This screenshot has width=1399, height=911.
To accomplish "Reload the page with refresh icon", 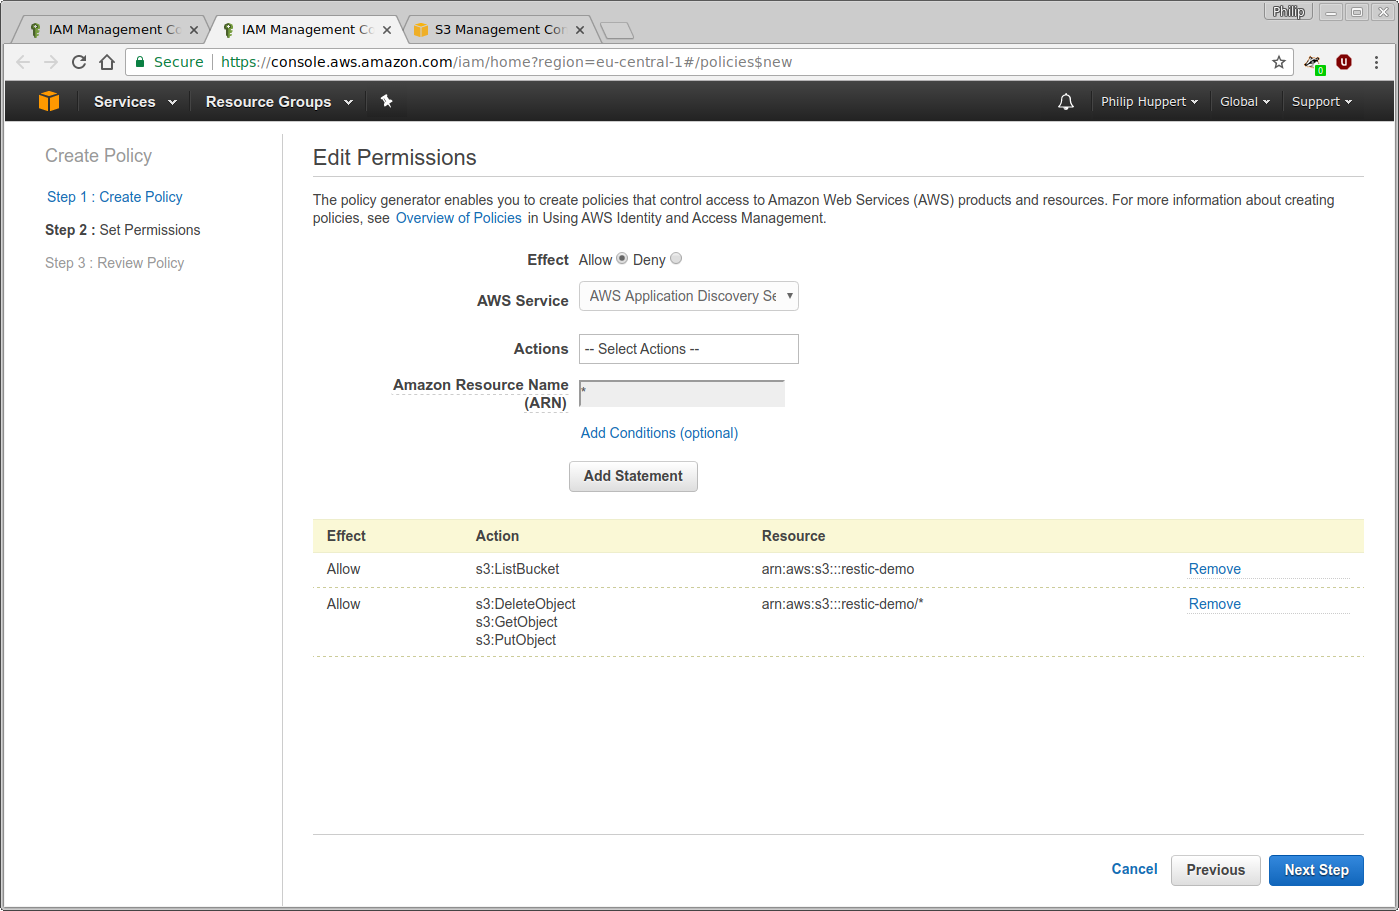I will click(x=79, y=62).
